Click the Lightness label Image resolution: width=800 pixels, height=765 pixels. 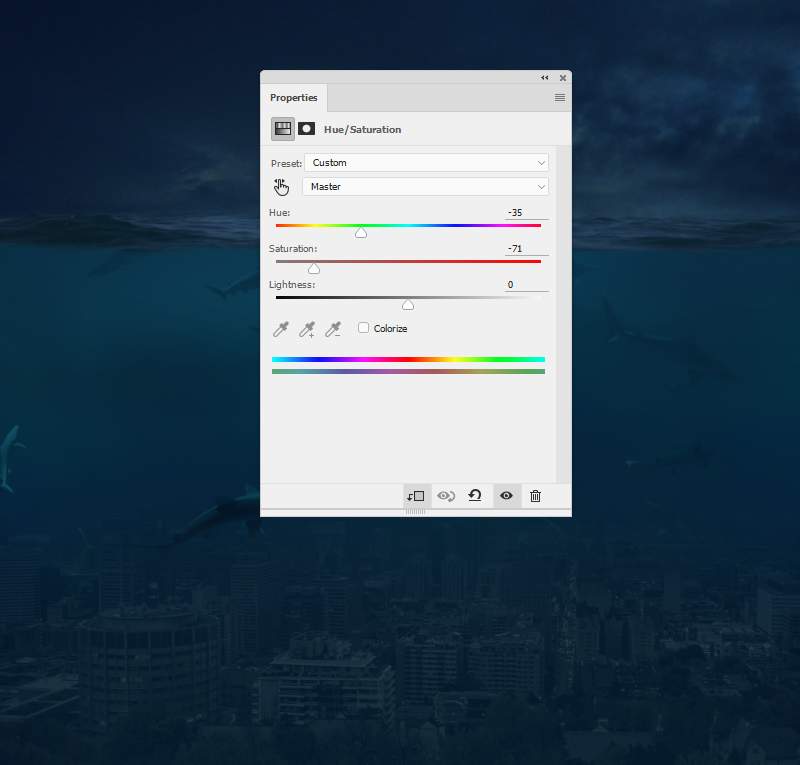(292, 285)
